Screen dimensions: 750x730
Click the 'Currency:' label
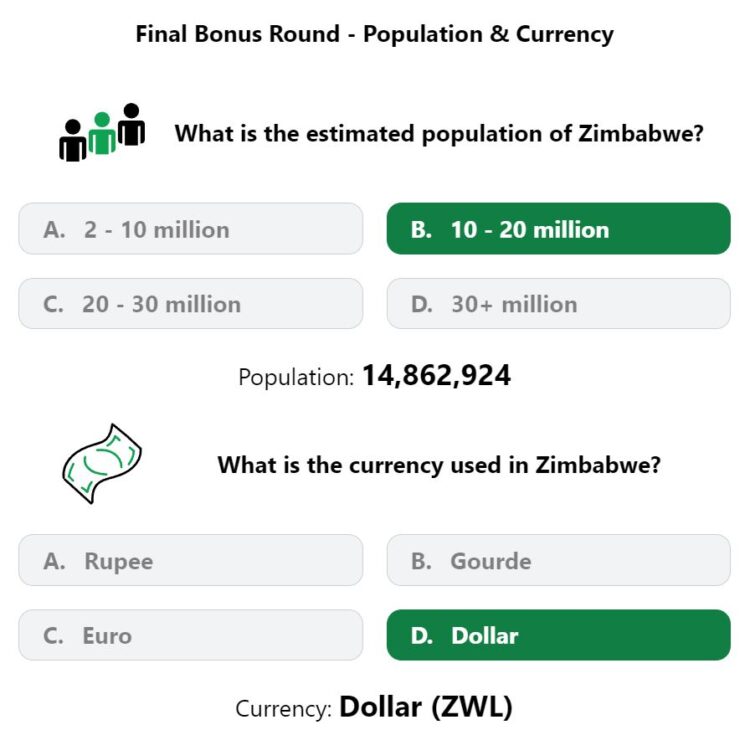pos(284,709)
